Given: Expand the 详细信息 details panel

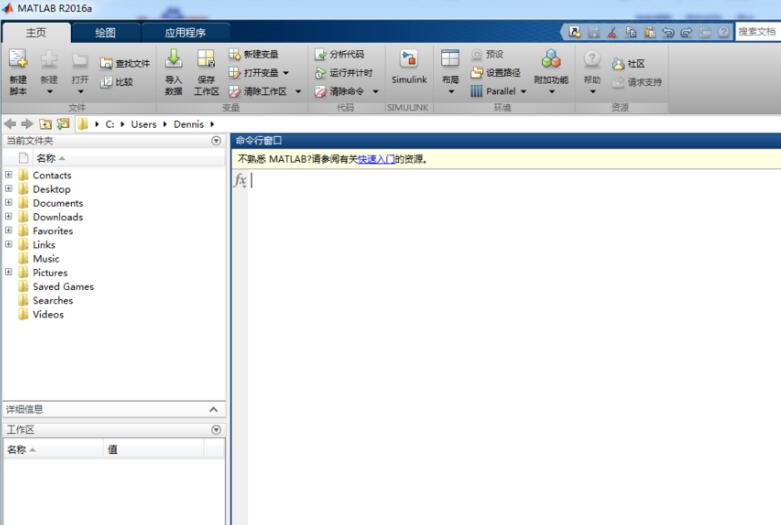Looking at the screenshot, I should tap(214, 409).
